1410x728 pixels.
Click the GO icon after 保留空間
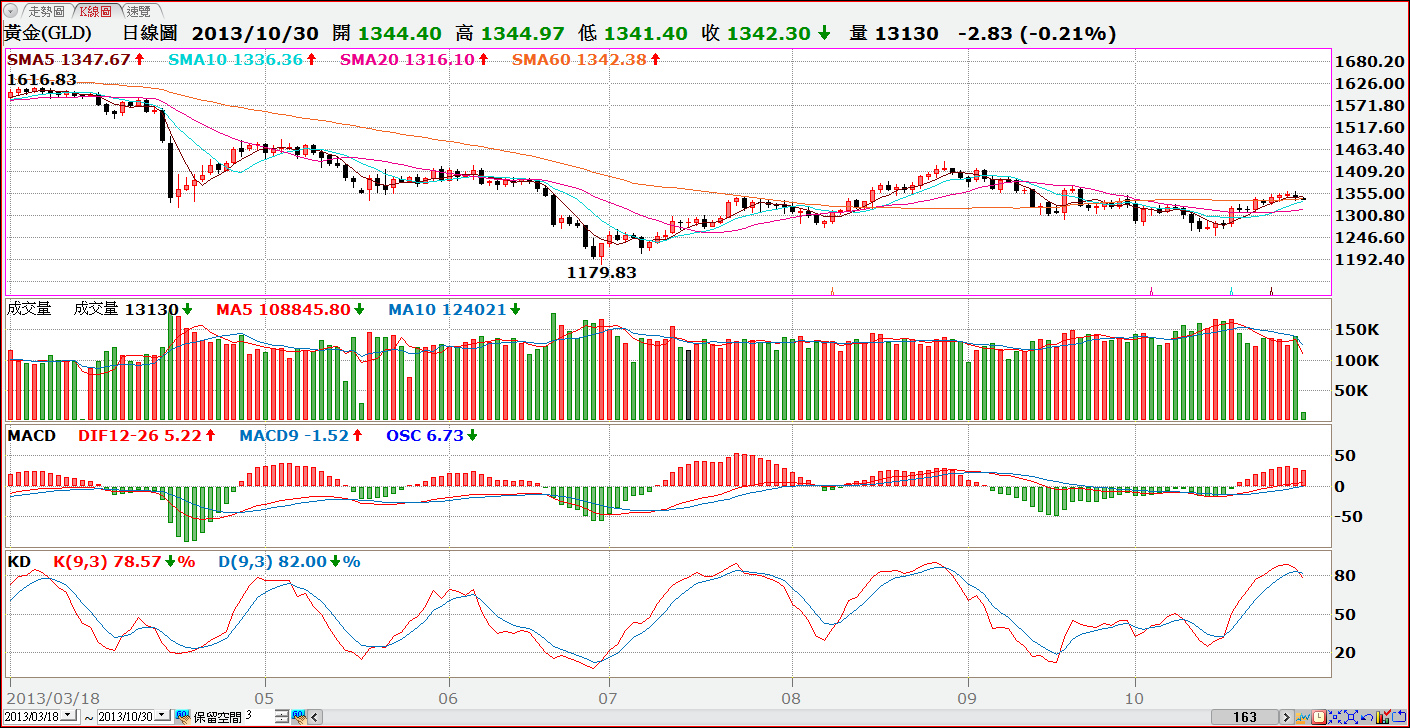pos(298,716)
